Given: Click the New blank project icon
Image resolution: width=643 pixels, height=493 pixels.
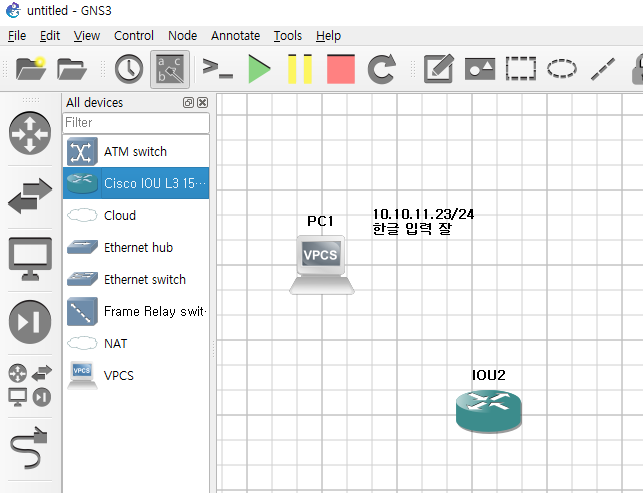Looking at the screenshot, I should (31, 68).
